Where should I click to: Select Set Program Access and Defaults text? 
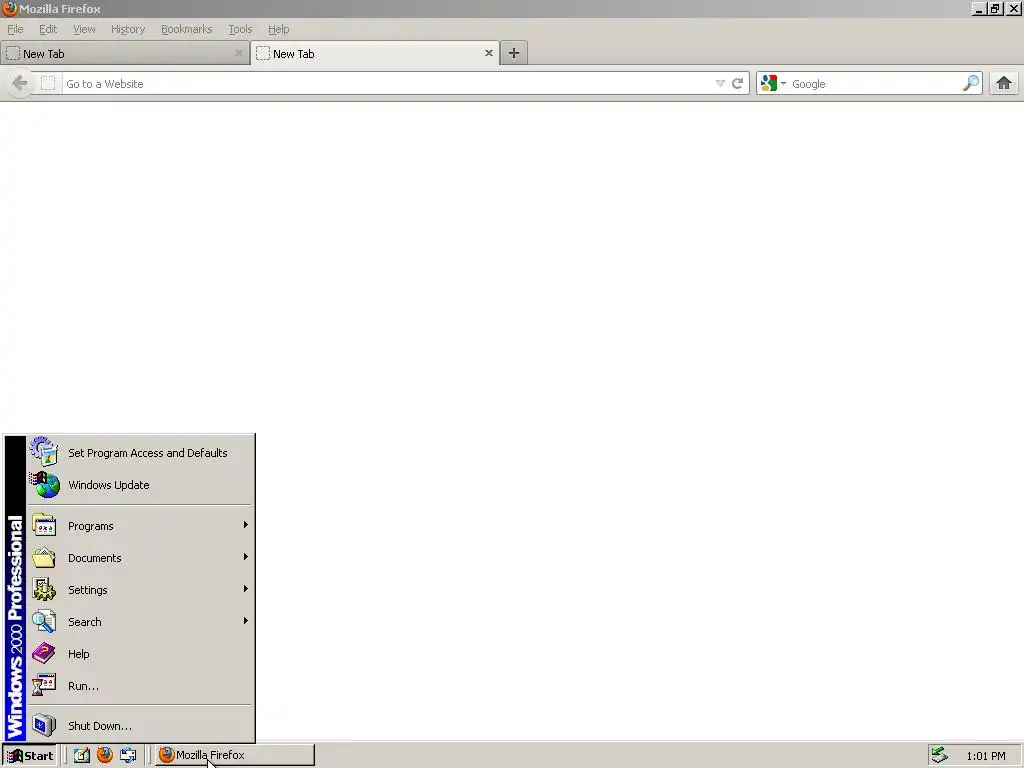(x=148, y=453)
